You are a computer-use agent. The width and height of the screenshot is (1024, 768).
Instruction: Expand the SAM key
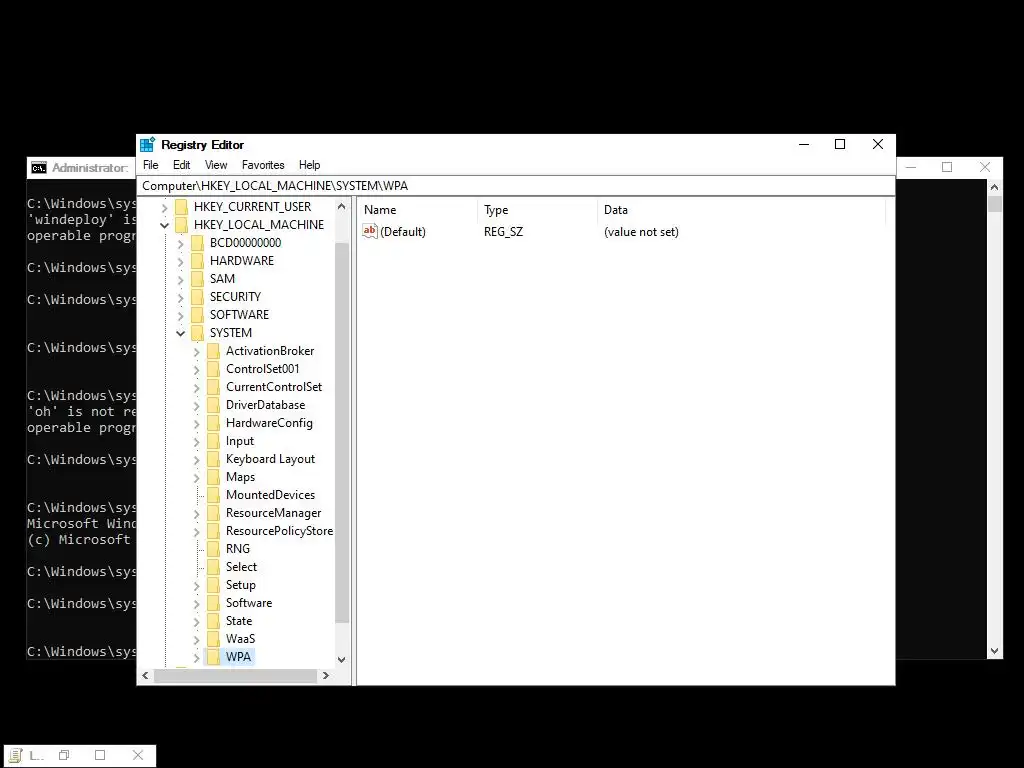(x=181, y=280)
